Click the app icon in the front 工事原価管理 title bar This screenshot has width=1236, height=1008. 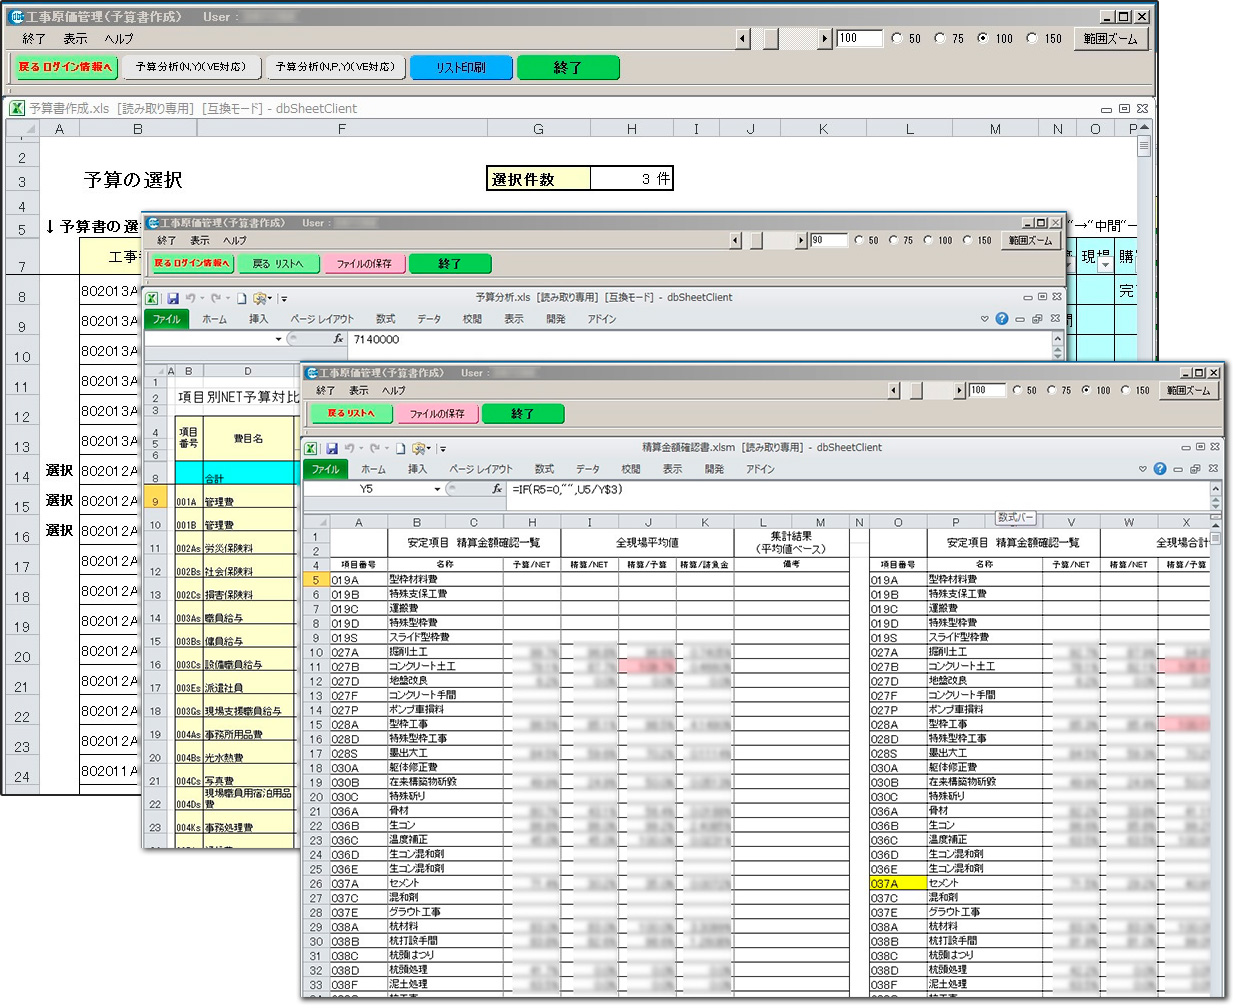coord(312,373)
